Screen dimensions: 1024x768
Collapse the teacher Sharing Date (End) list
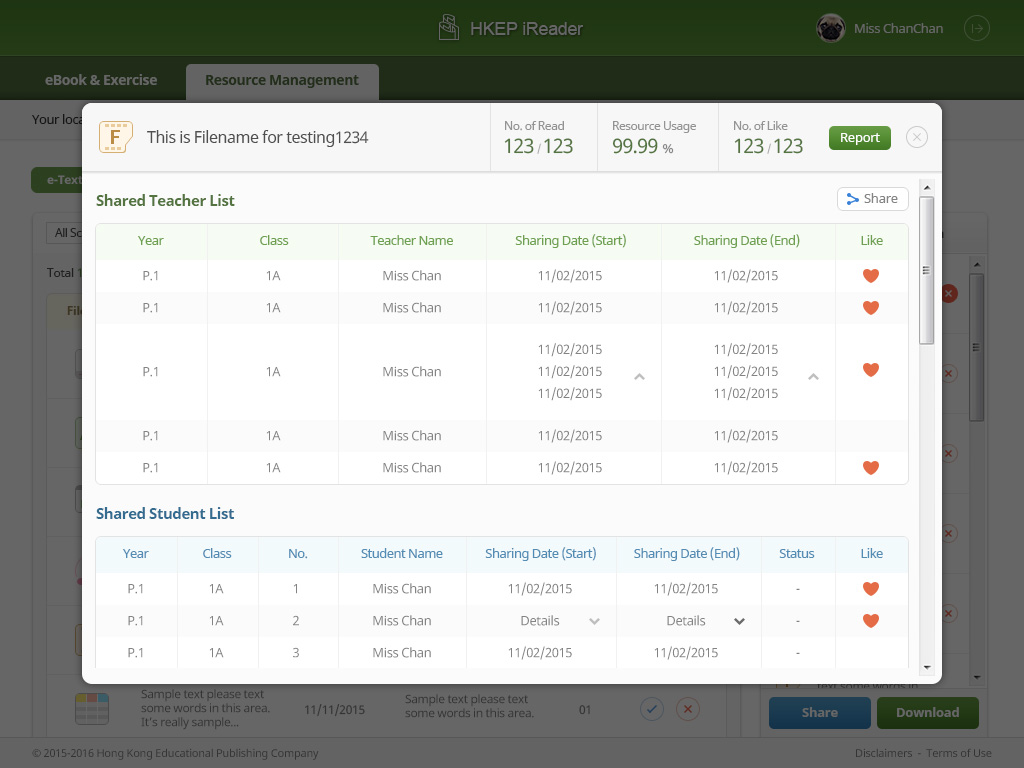click(814, 377)
